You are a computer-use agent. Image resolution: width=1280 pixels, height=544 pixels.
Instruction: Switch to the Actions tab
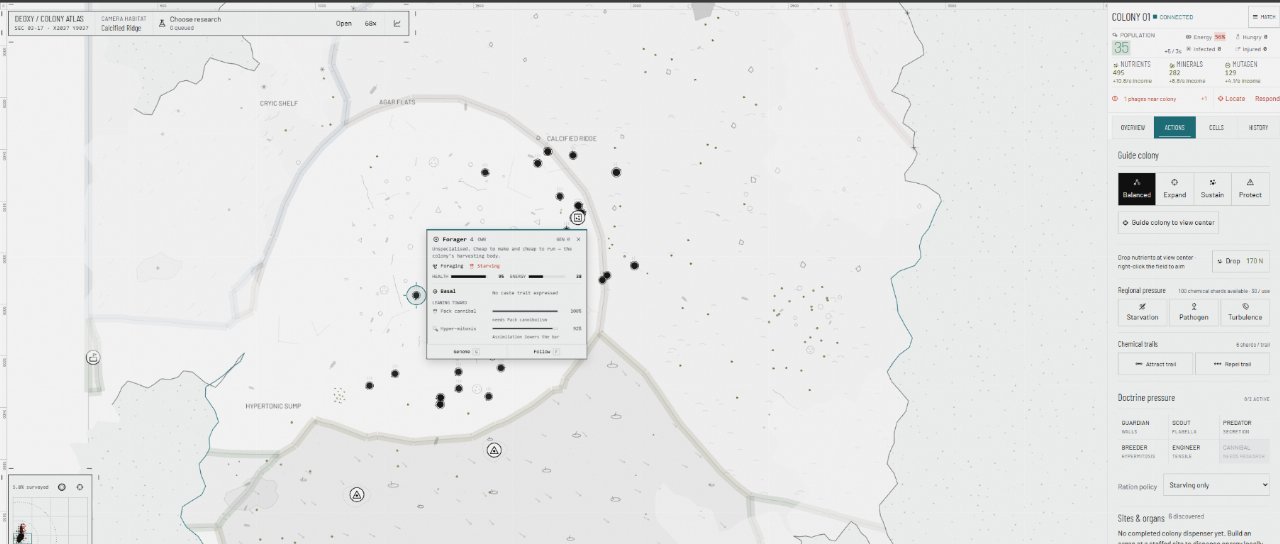click(1174, 128)
